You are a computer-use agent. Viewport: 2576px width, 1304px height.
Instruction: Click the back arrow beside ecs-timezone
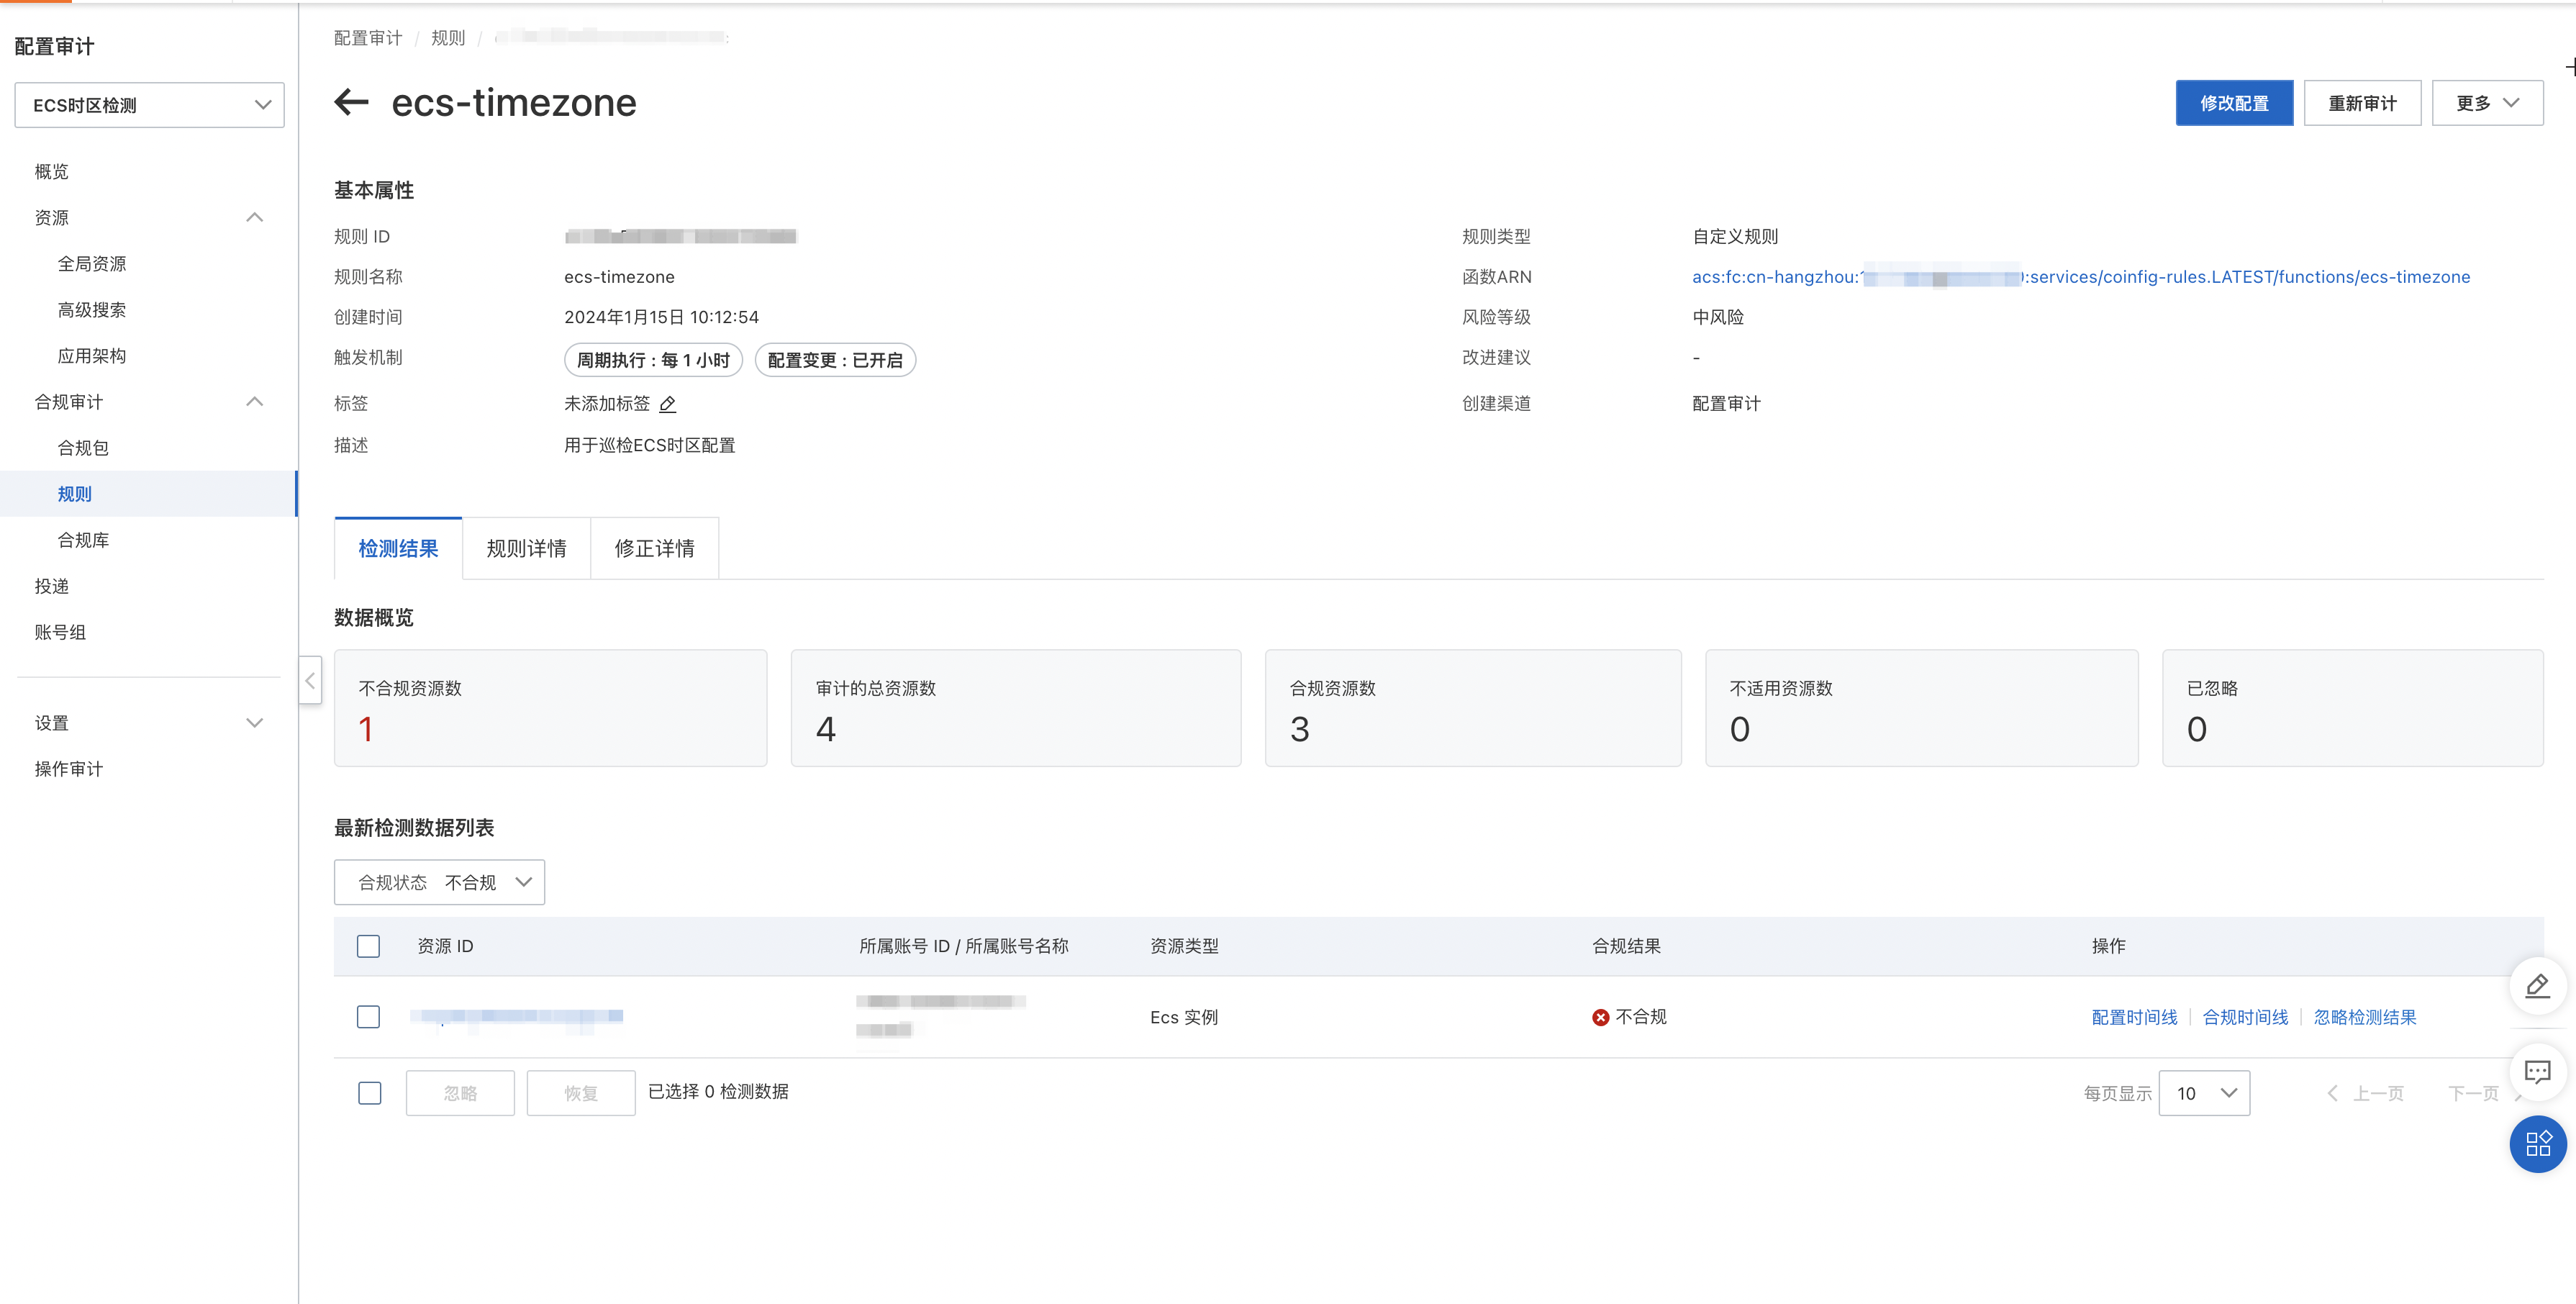click(x=351, y=102)
